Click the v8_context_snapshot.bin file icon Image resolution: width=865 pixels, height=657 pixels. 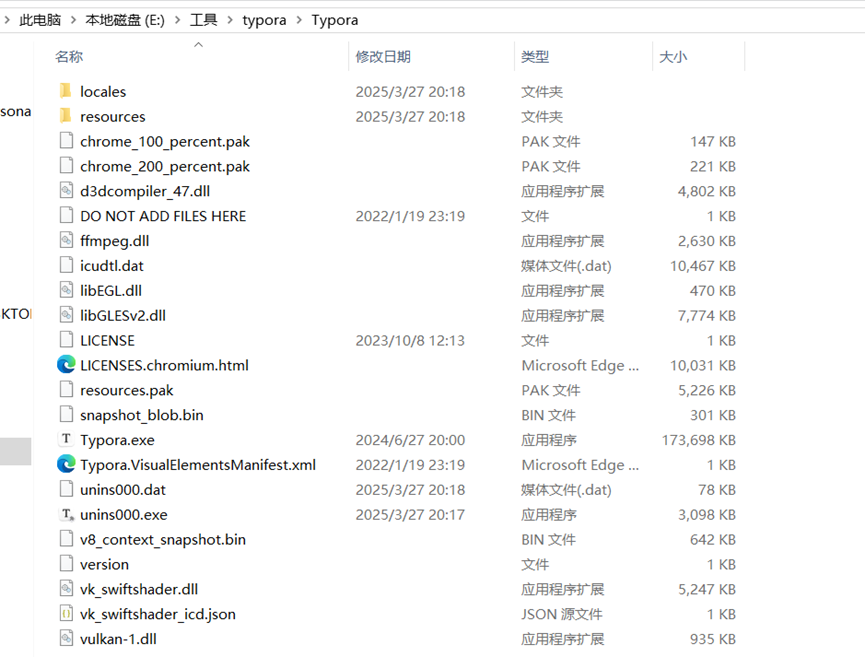click(x=66, y=538)
